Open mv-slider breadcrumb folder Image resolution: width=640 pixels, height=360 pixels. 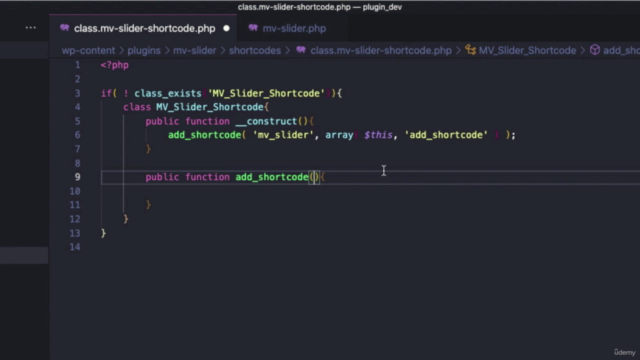coord(195,51)
